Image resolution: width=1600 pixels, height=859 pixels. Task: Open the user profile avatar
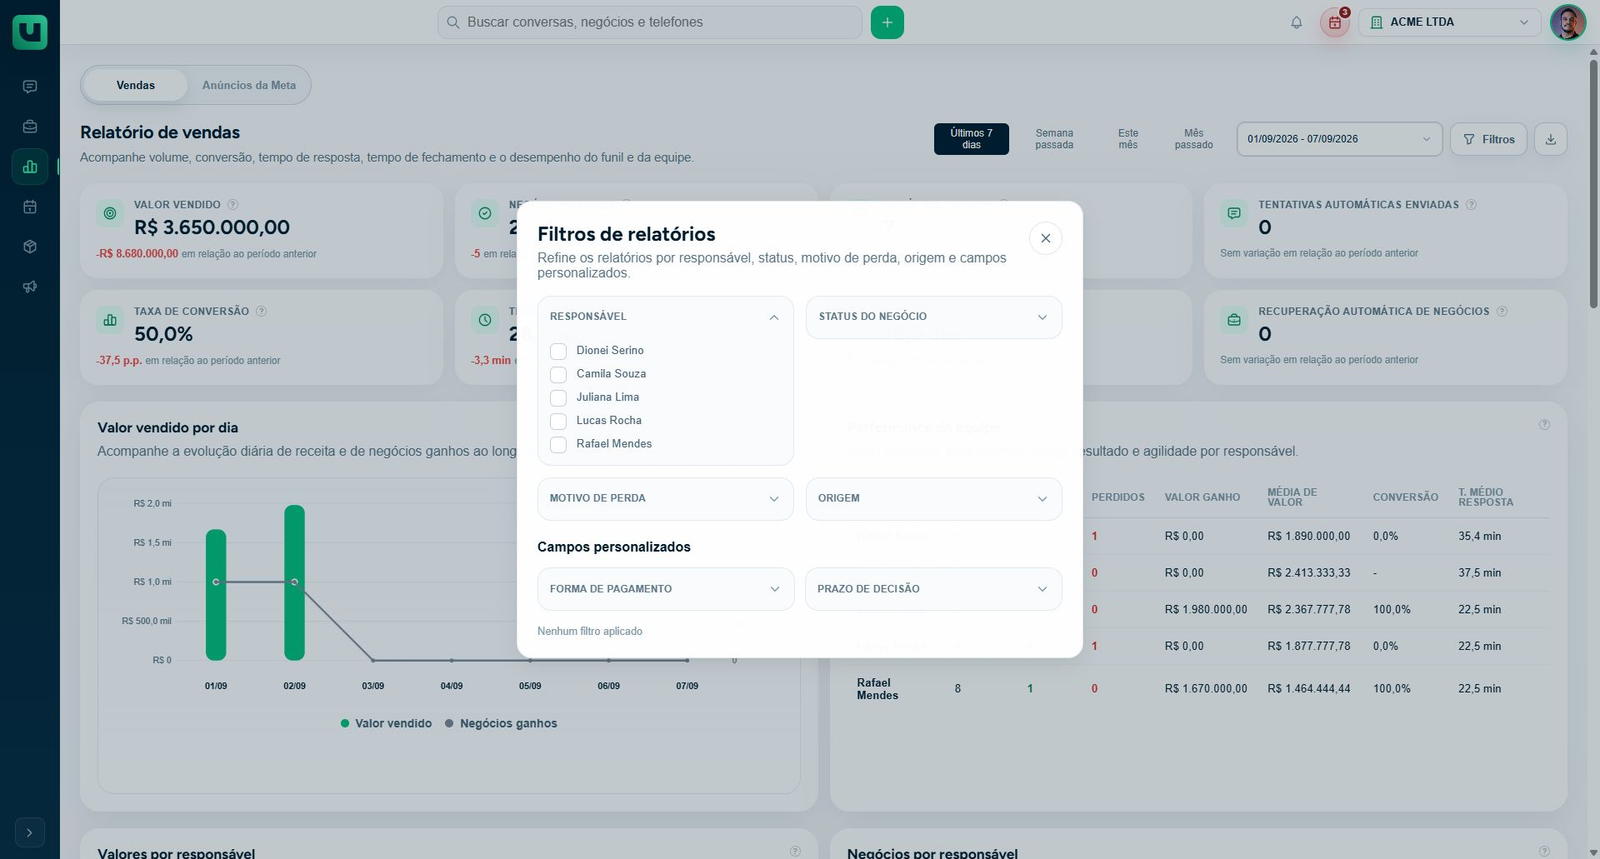tap(1567, 22)
